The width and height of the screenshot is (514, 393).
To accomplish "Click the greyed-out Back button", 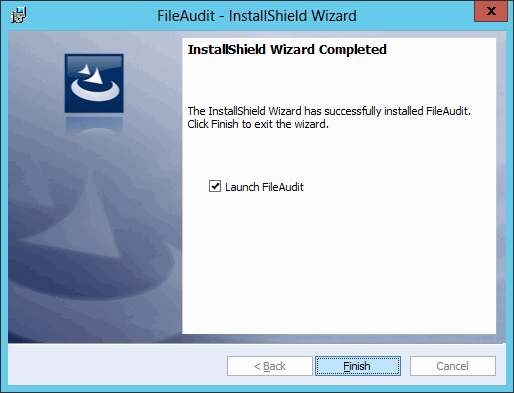I will point(270,366).
